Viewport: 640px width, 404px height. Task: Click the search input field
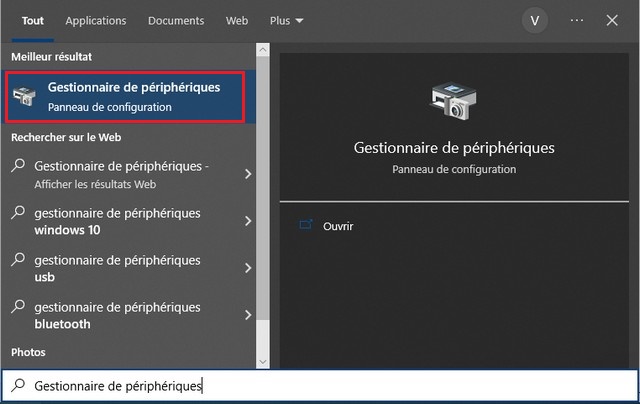pyautogui.click(x=320, y=386)
